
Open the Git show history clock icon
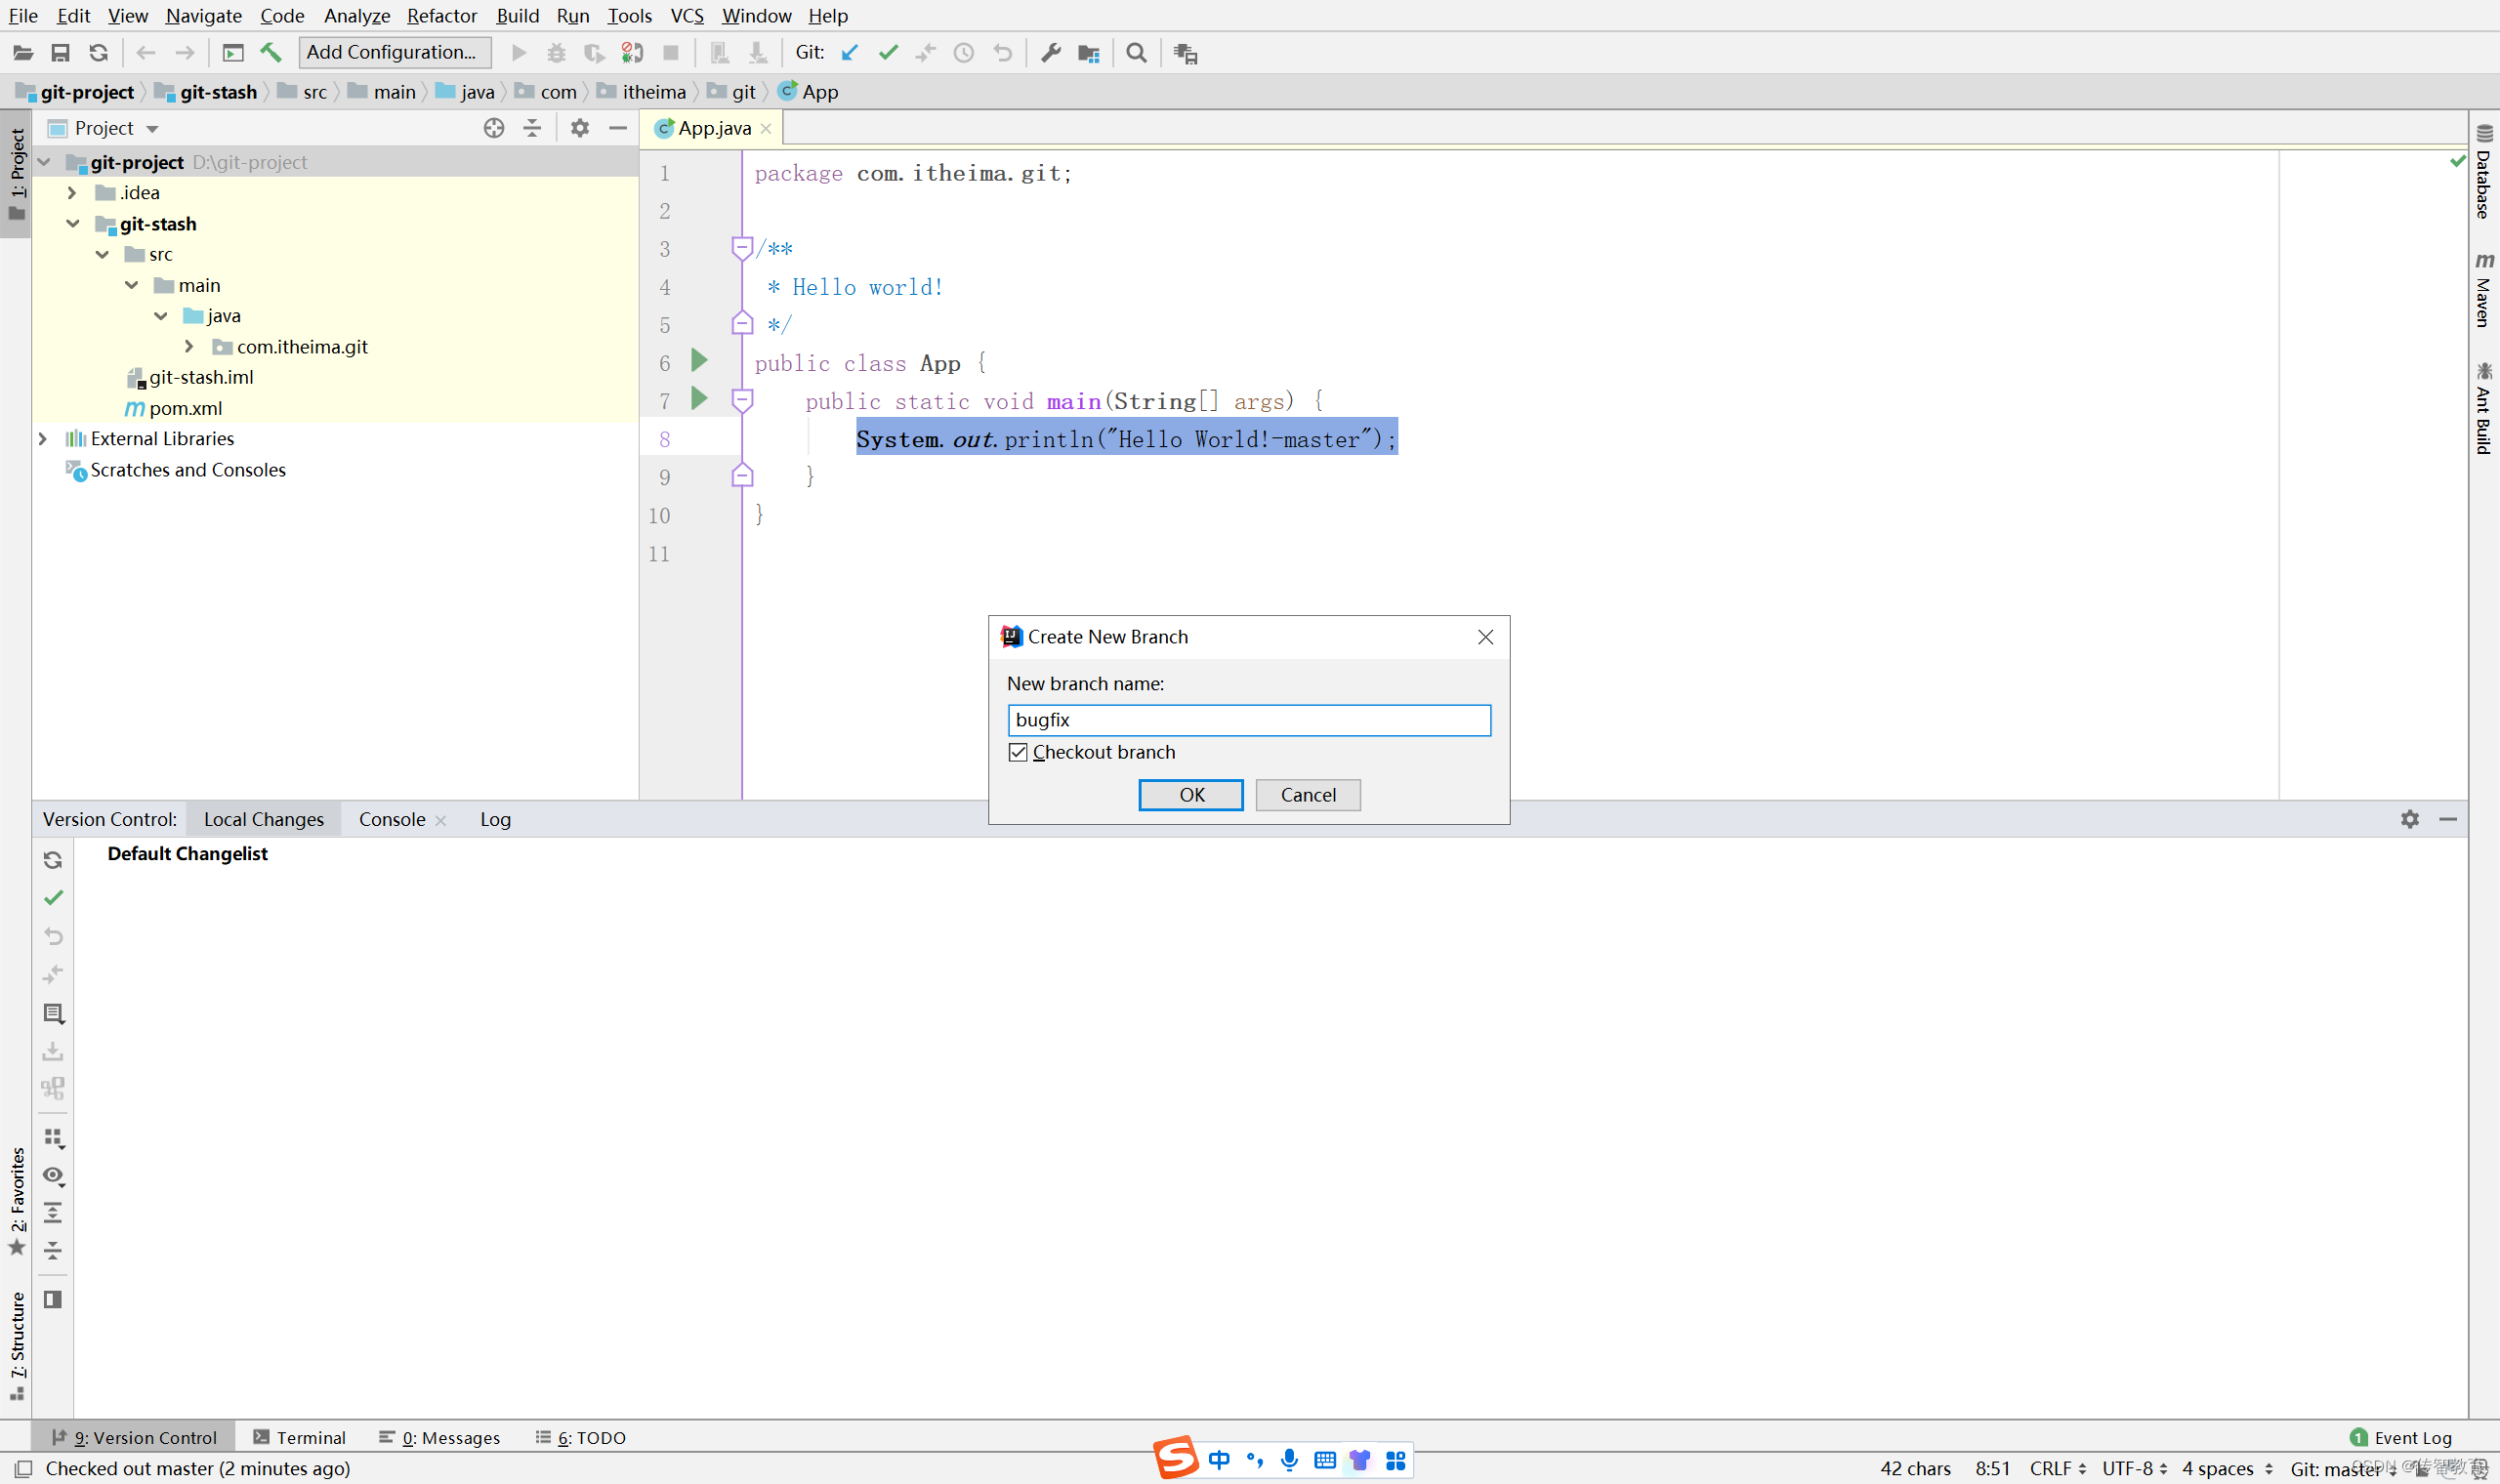[963, 53]
